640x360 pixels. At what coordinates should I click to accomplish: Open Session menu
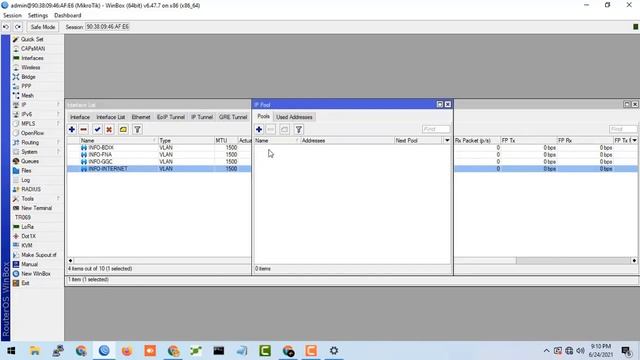[12, 16]
